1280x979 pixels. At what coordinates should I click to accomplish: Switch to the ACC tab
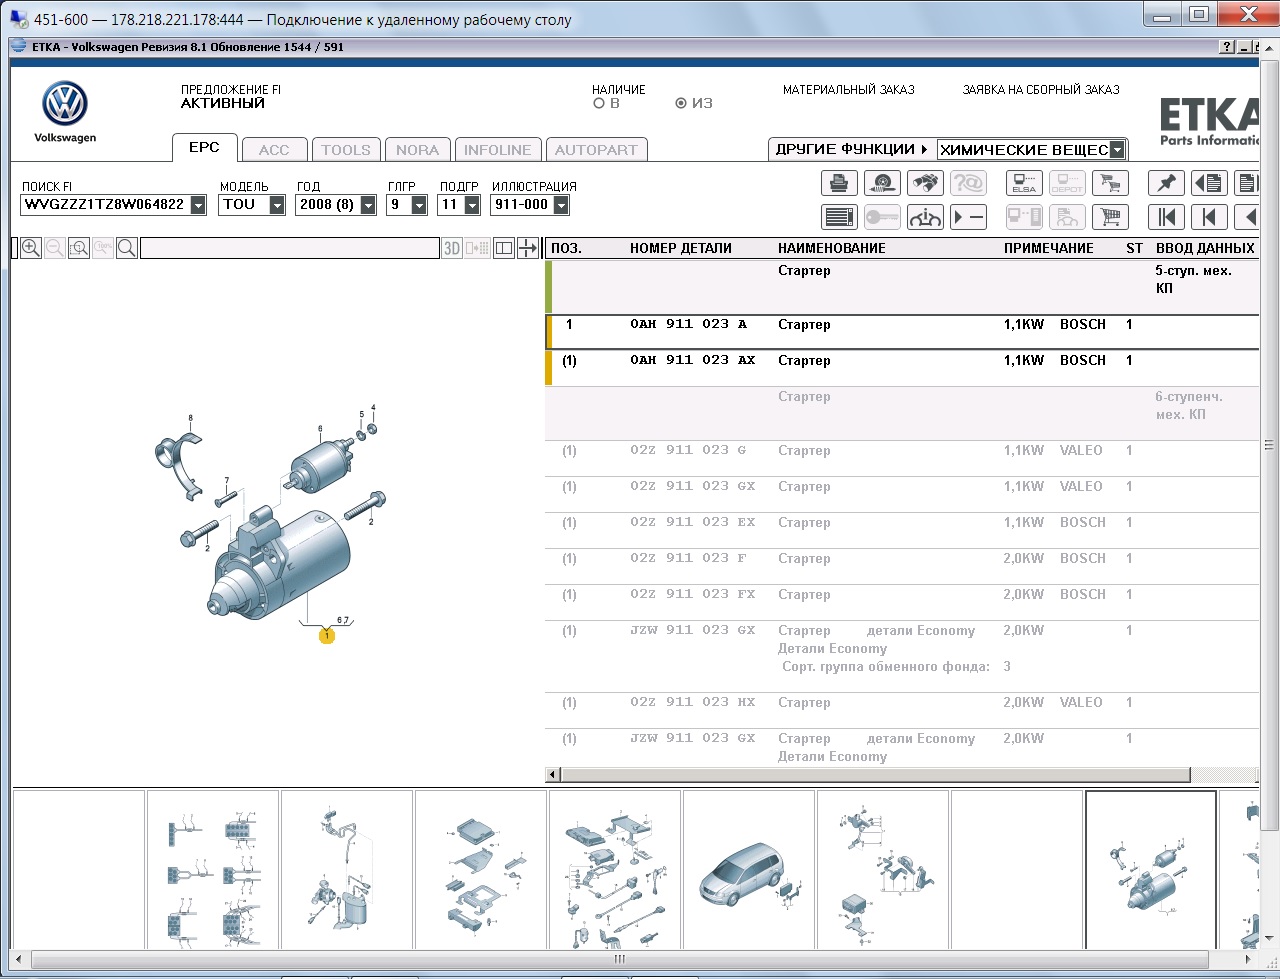pyautogui.click(x=274, y=150)
